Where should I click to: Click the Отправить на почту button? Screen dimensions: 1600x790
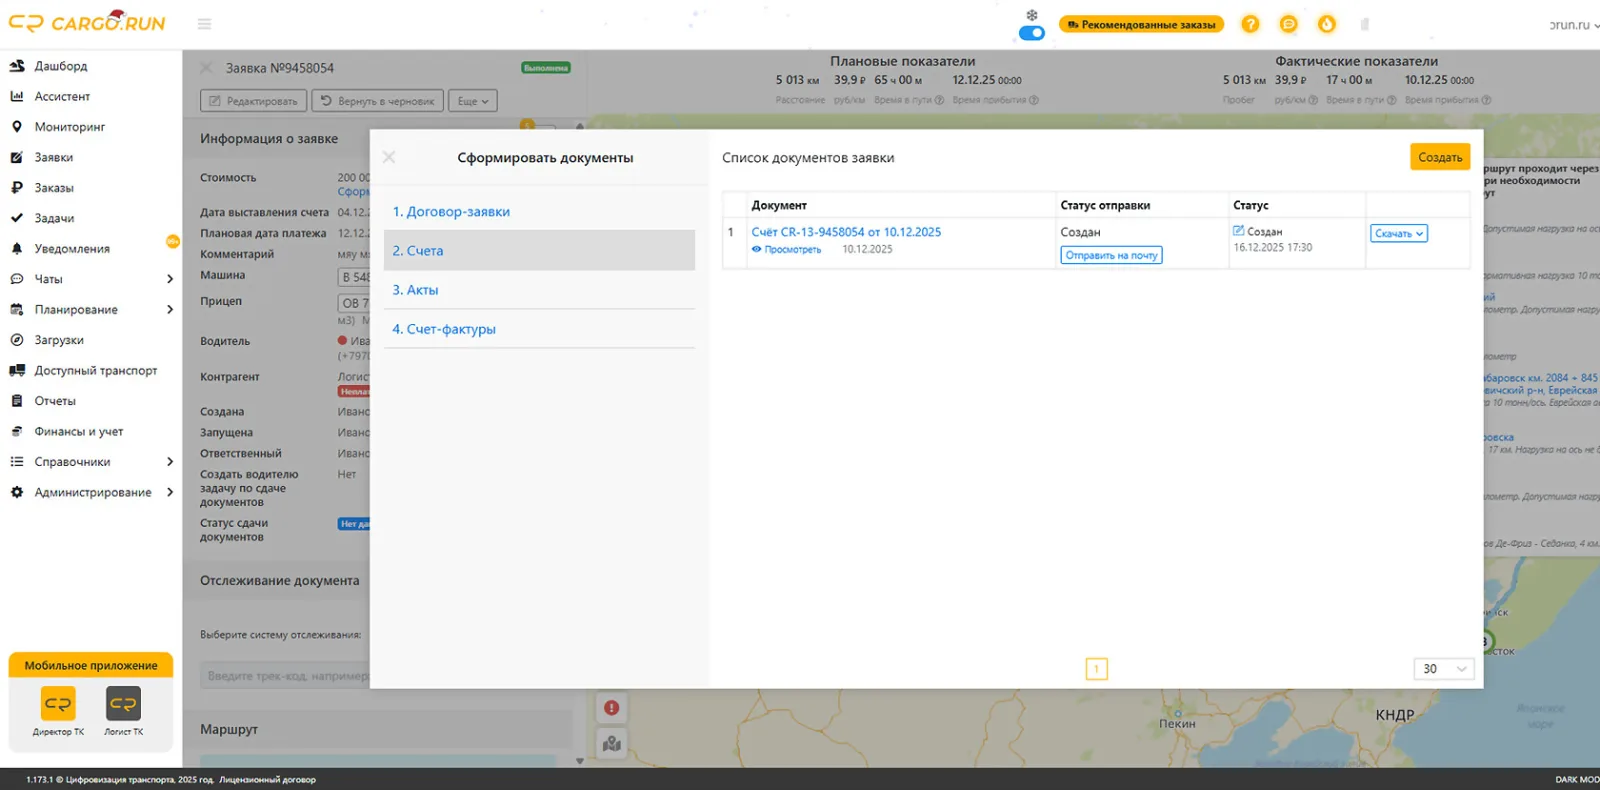1111,255
